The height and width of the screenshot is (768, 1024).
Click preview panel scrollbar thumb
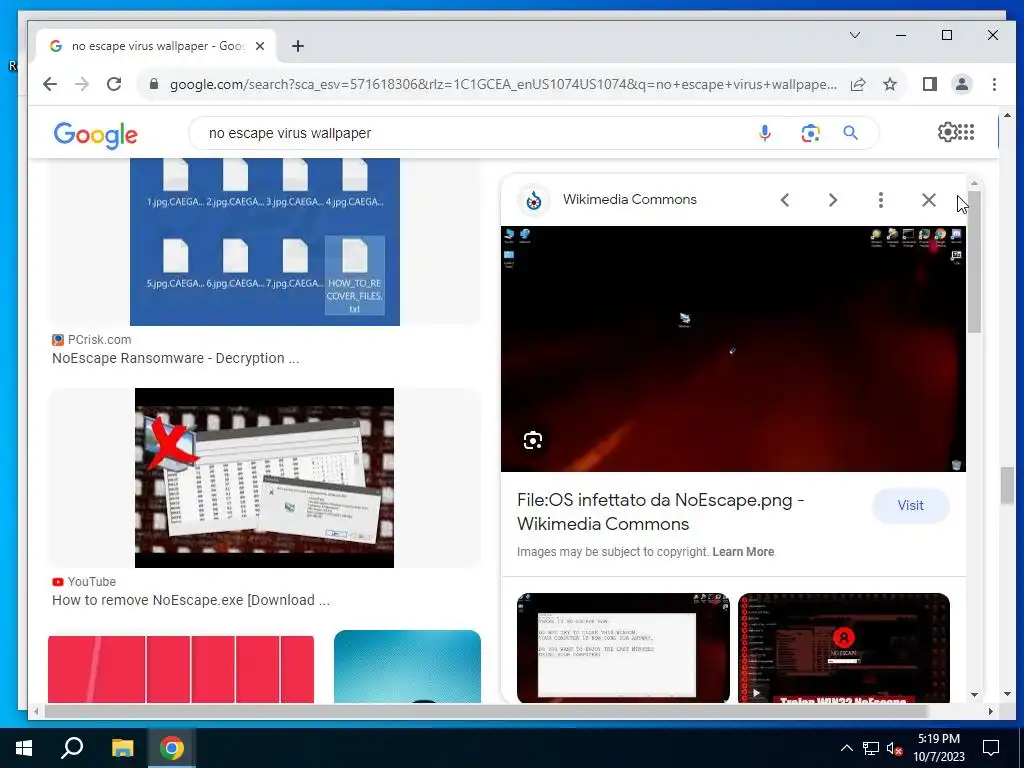click(x=974, y=261)
